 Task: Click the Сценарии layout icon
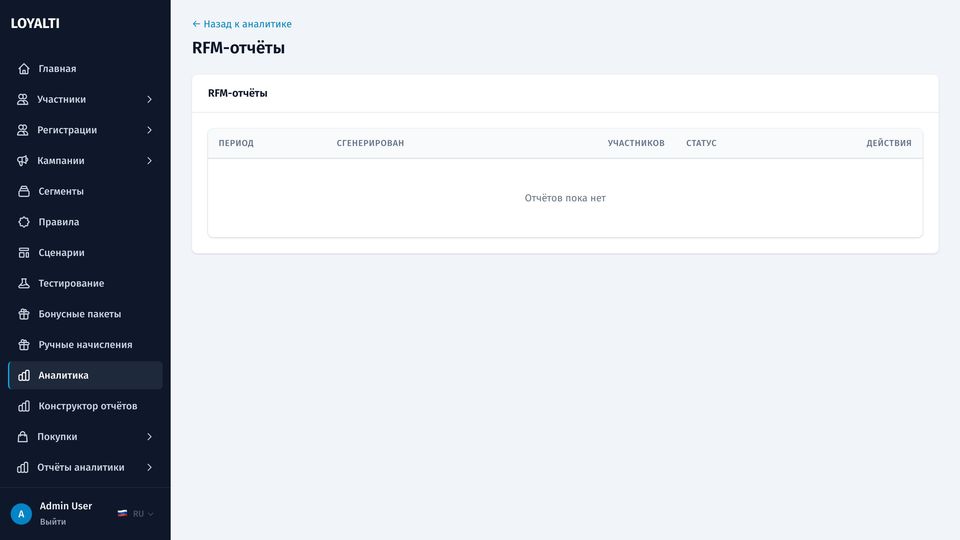point(24,252)
